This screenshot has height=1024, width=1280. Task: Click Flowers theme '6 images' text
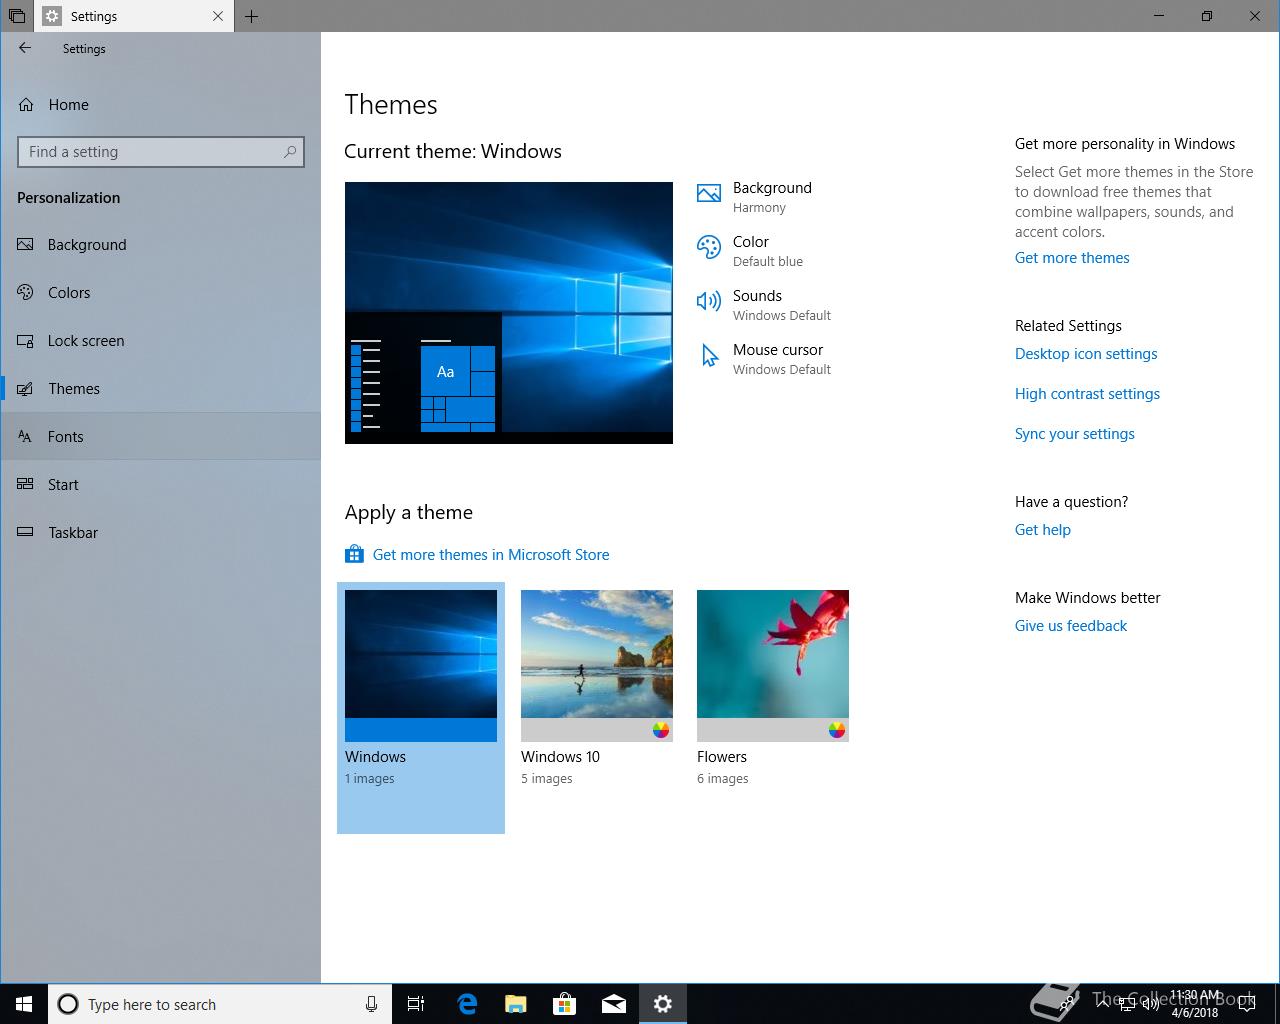[x=723, y=779]
